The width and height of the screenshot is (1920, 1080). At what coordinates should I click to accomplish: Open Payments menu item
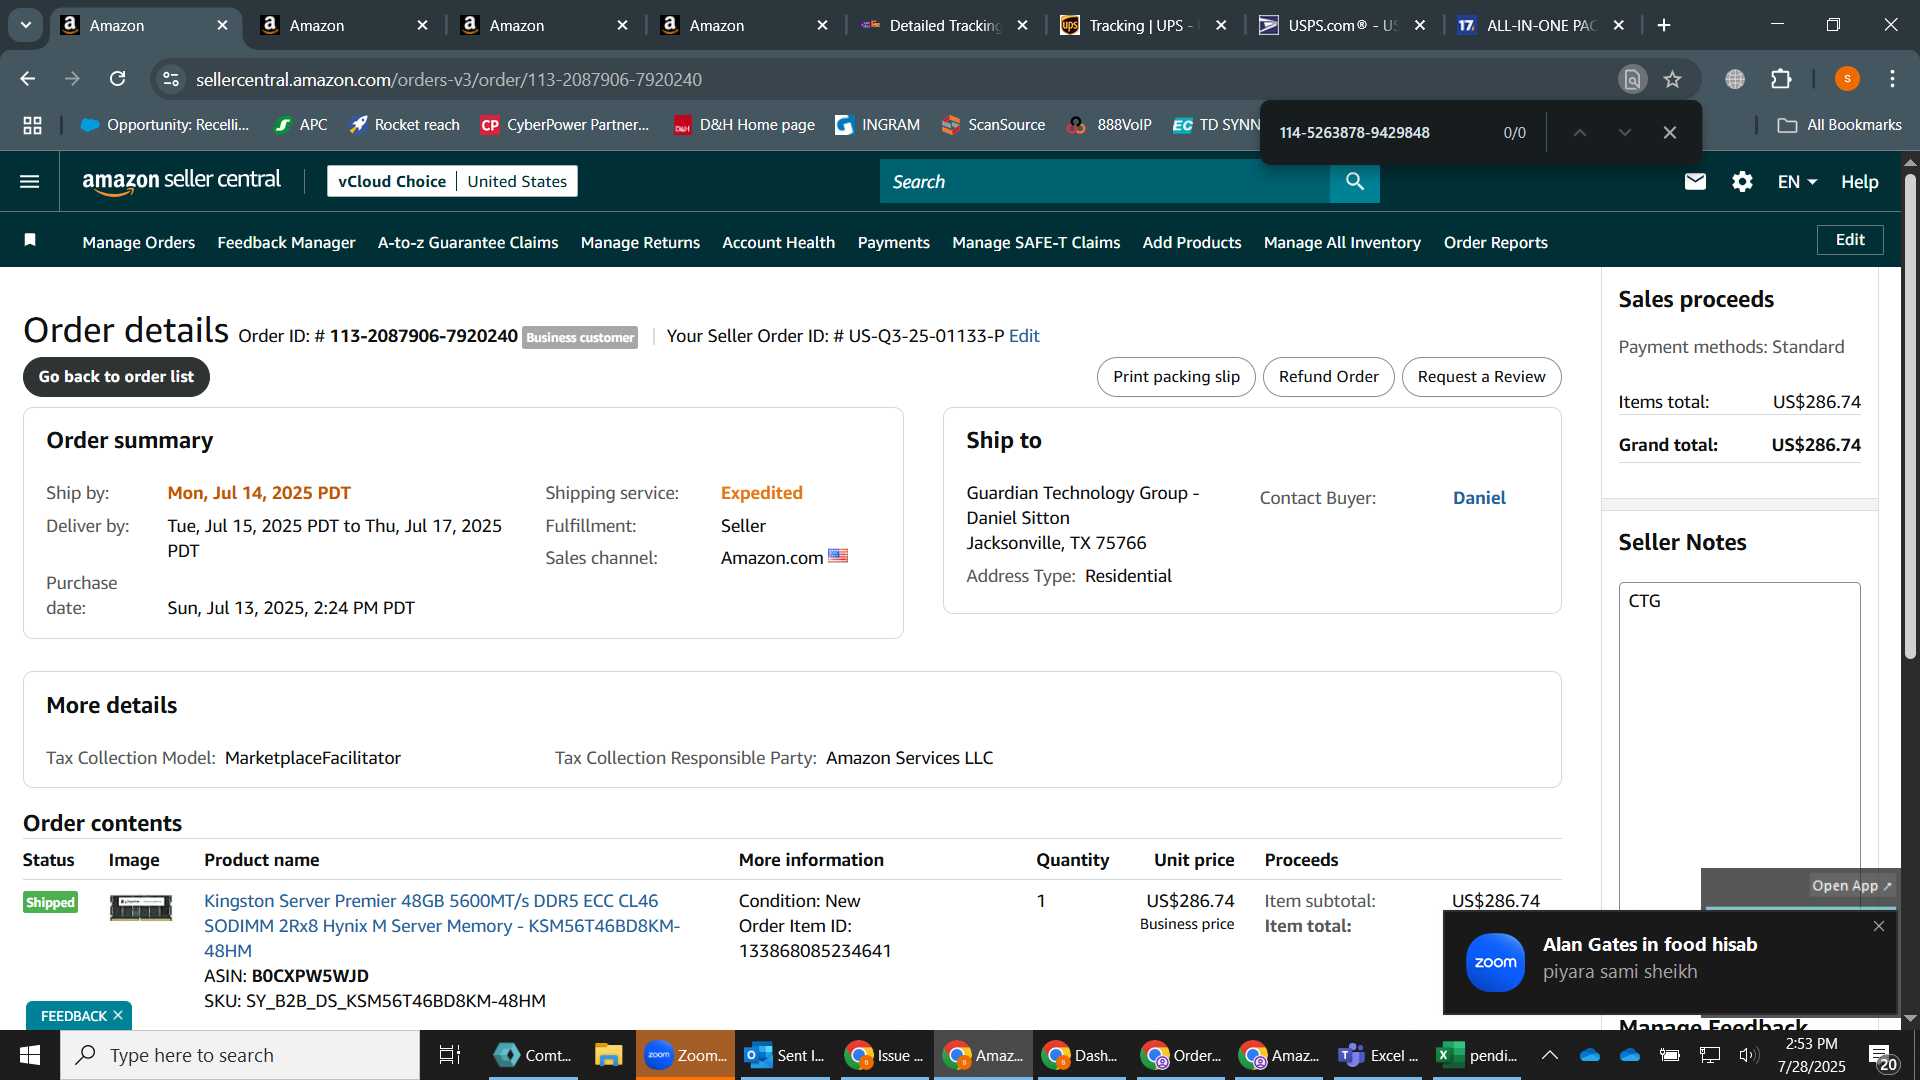893,242
